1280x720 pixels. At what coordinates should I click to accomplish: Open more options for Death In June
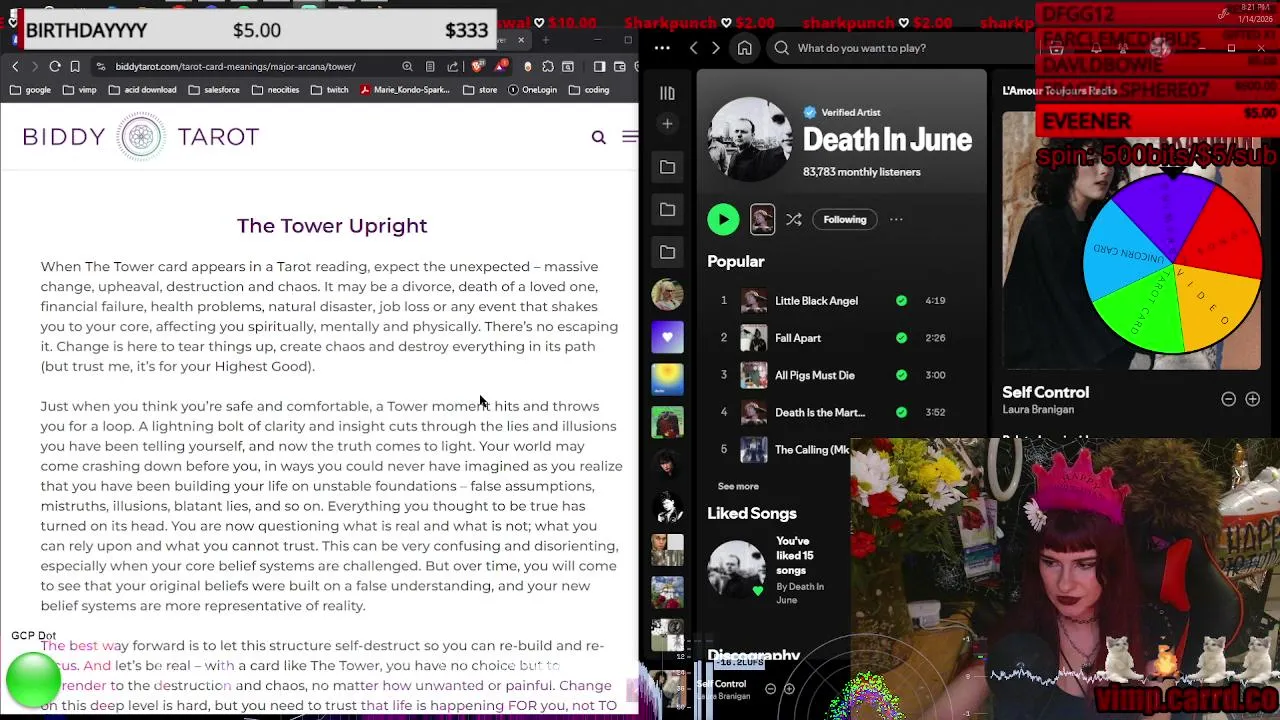click(x=896, y=219)
